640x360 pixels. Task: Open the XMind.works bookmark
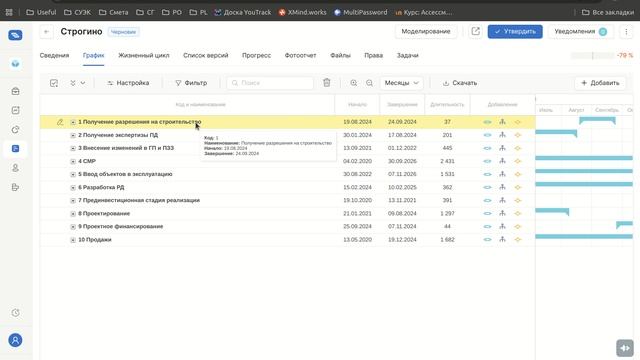point(302,12)
